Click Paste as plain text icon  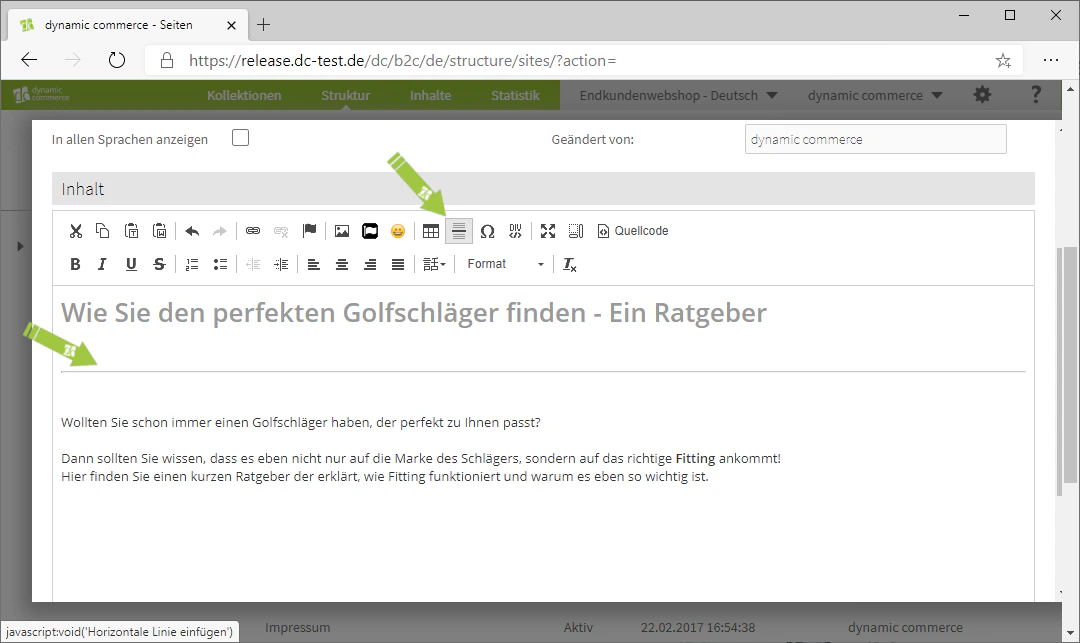click(x=132, y=231)
